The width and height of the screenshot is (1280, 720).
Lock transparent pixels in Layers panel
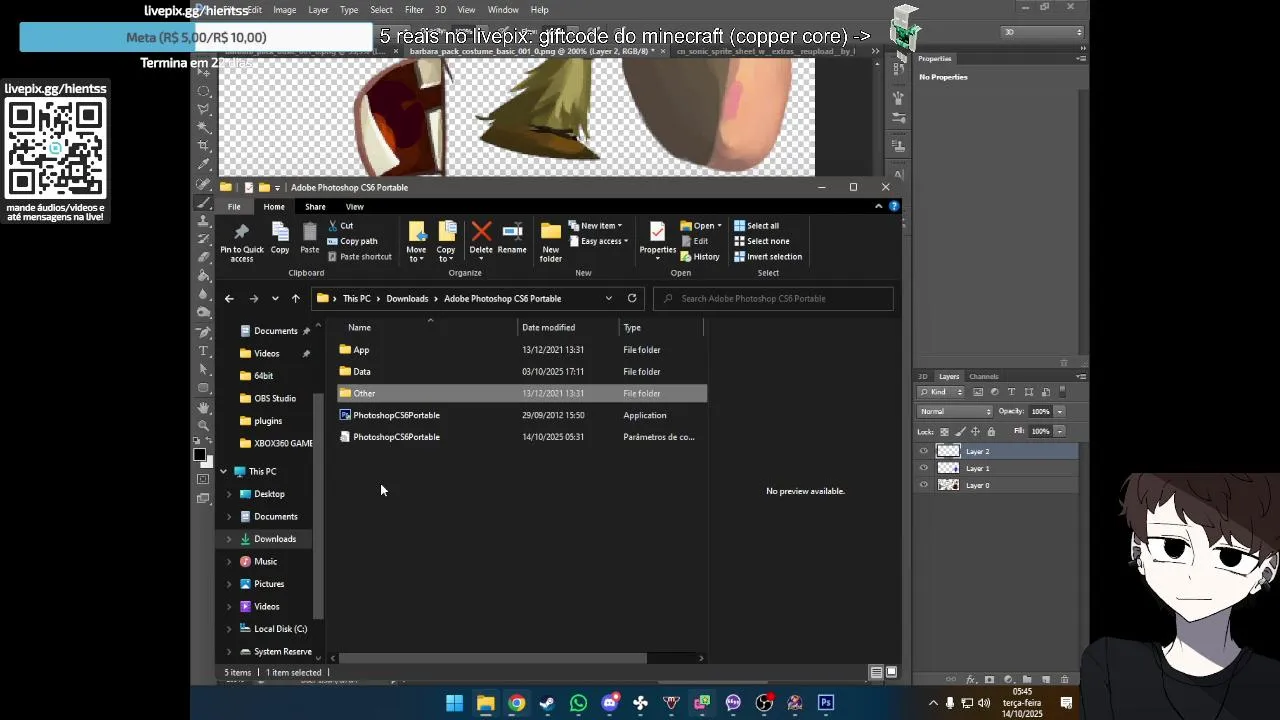click(944, 432)
